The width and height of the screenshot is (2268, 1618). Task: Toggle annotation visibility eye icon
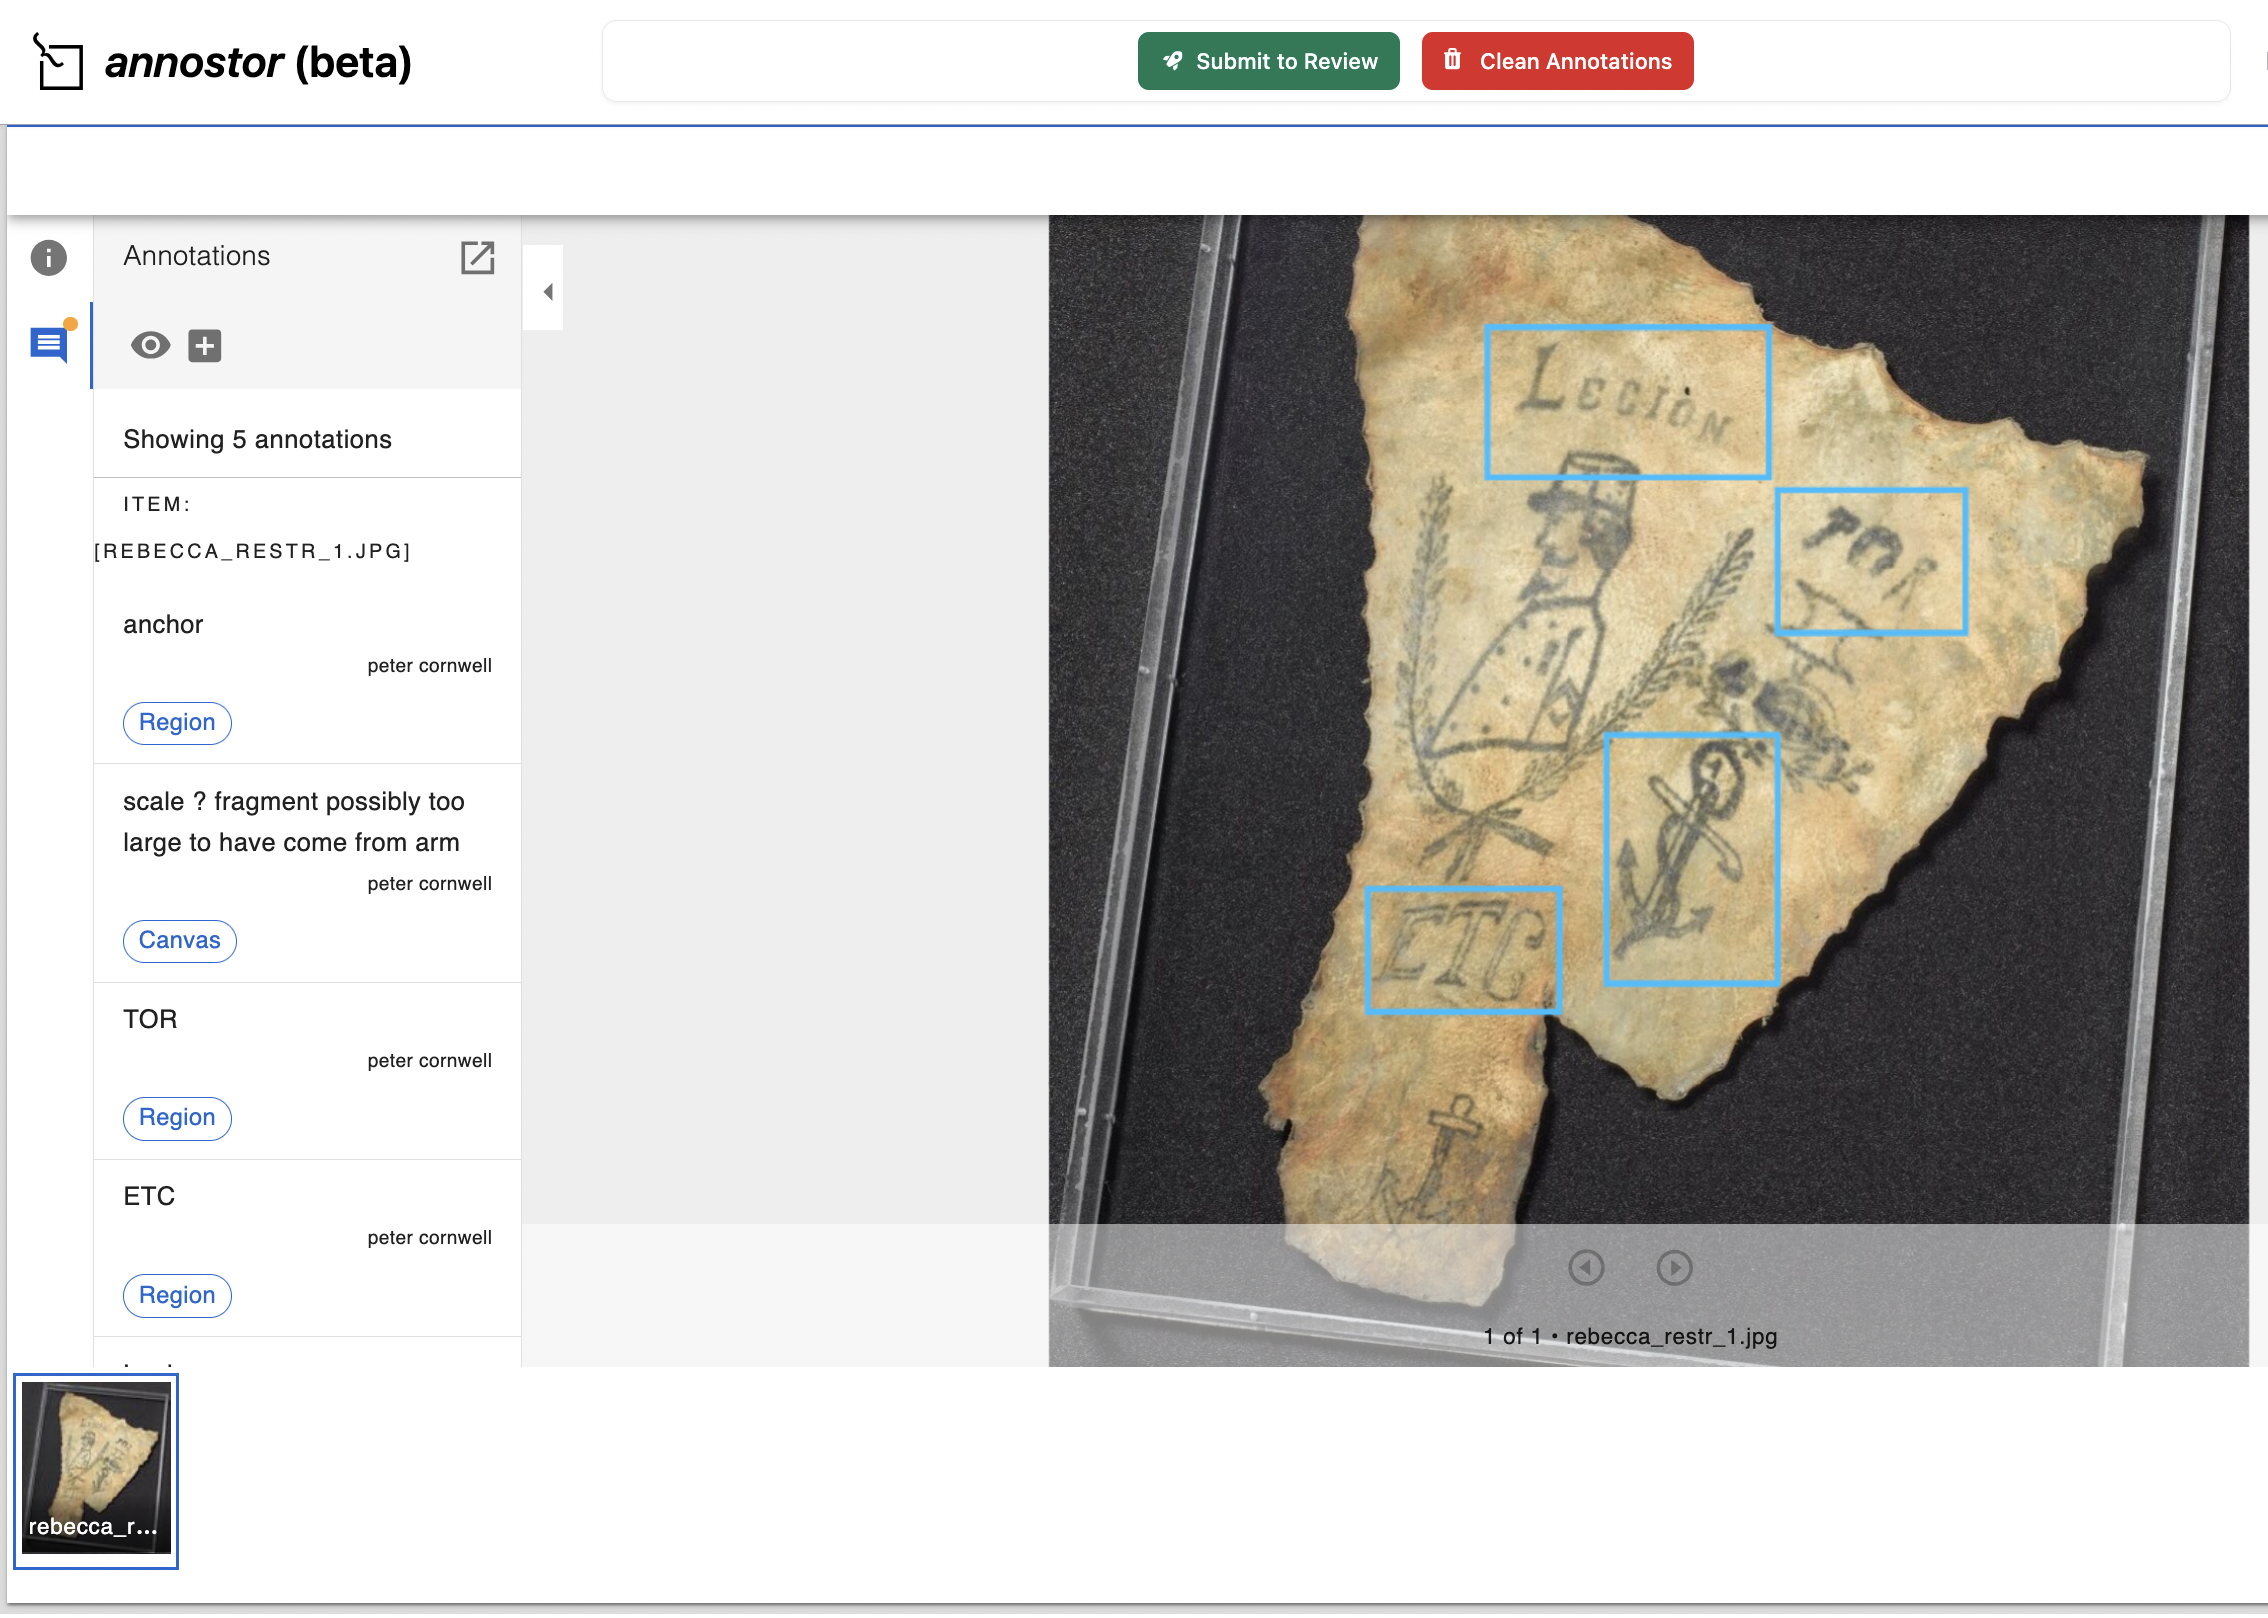tap(150, 346)
